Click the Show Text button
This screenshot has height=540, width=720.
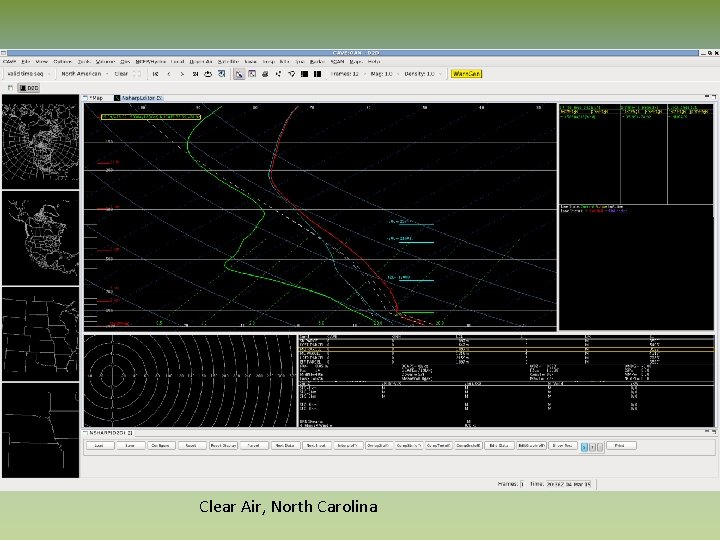coord(562,446)
